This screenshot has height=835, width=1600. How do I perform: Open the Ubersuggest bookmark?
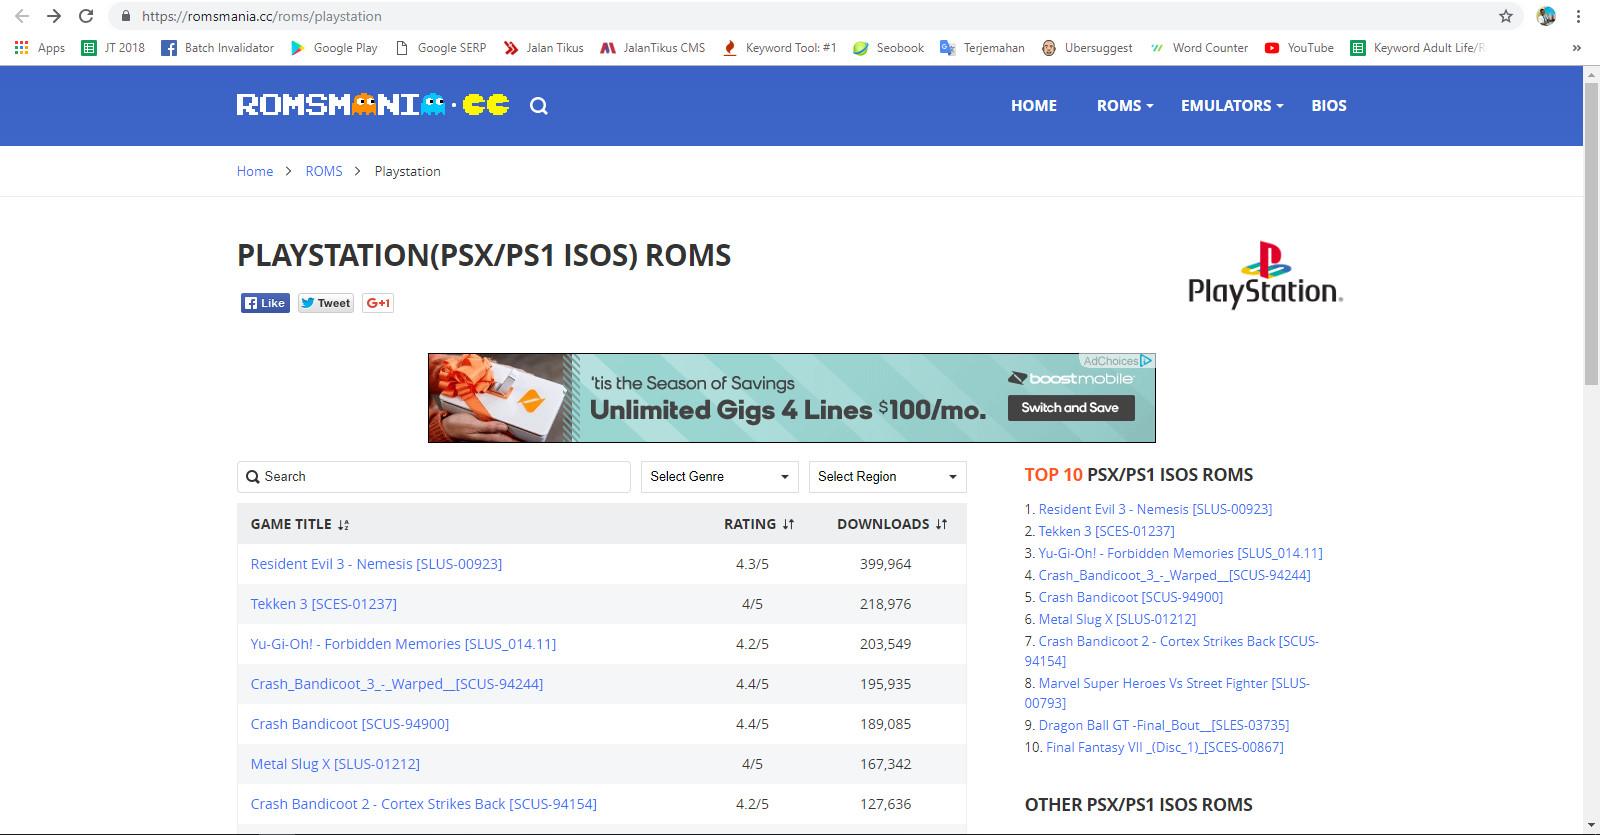[x=1087, y=48]
